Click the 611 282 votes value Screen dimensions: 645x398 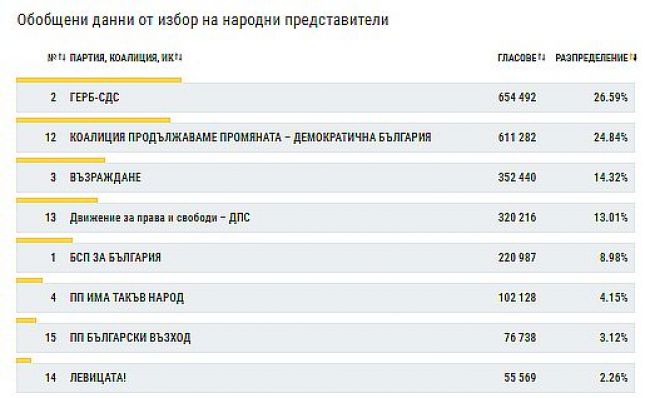coord(517,137)
